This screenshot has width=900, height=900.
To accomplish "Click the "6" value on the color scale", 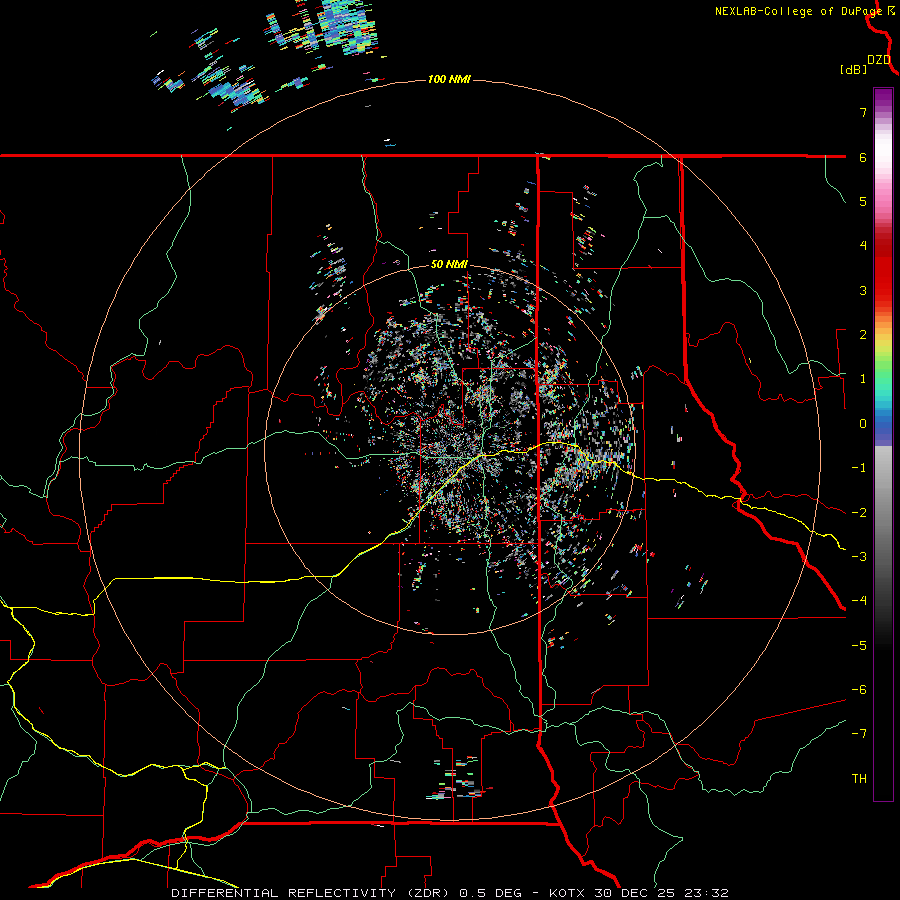I will click(863, 157).
